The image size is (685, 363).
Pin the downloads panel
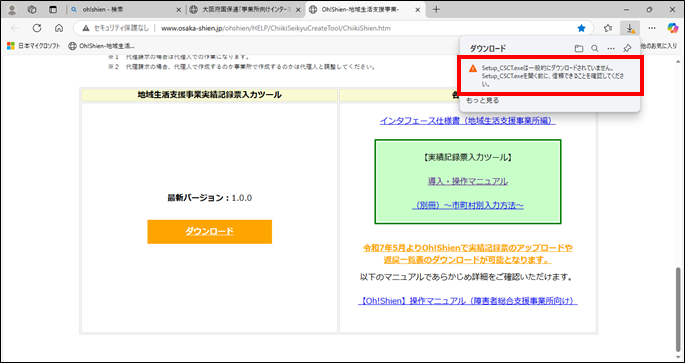pos(627,48)
